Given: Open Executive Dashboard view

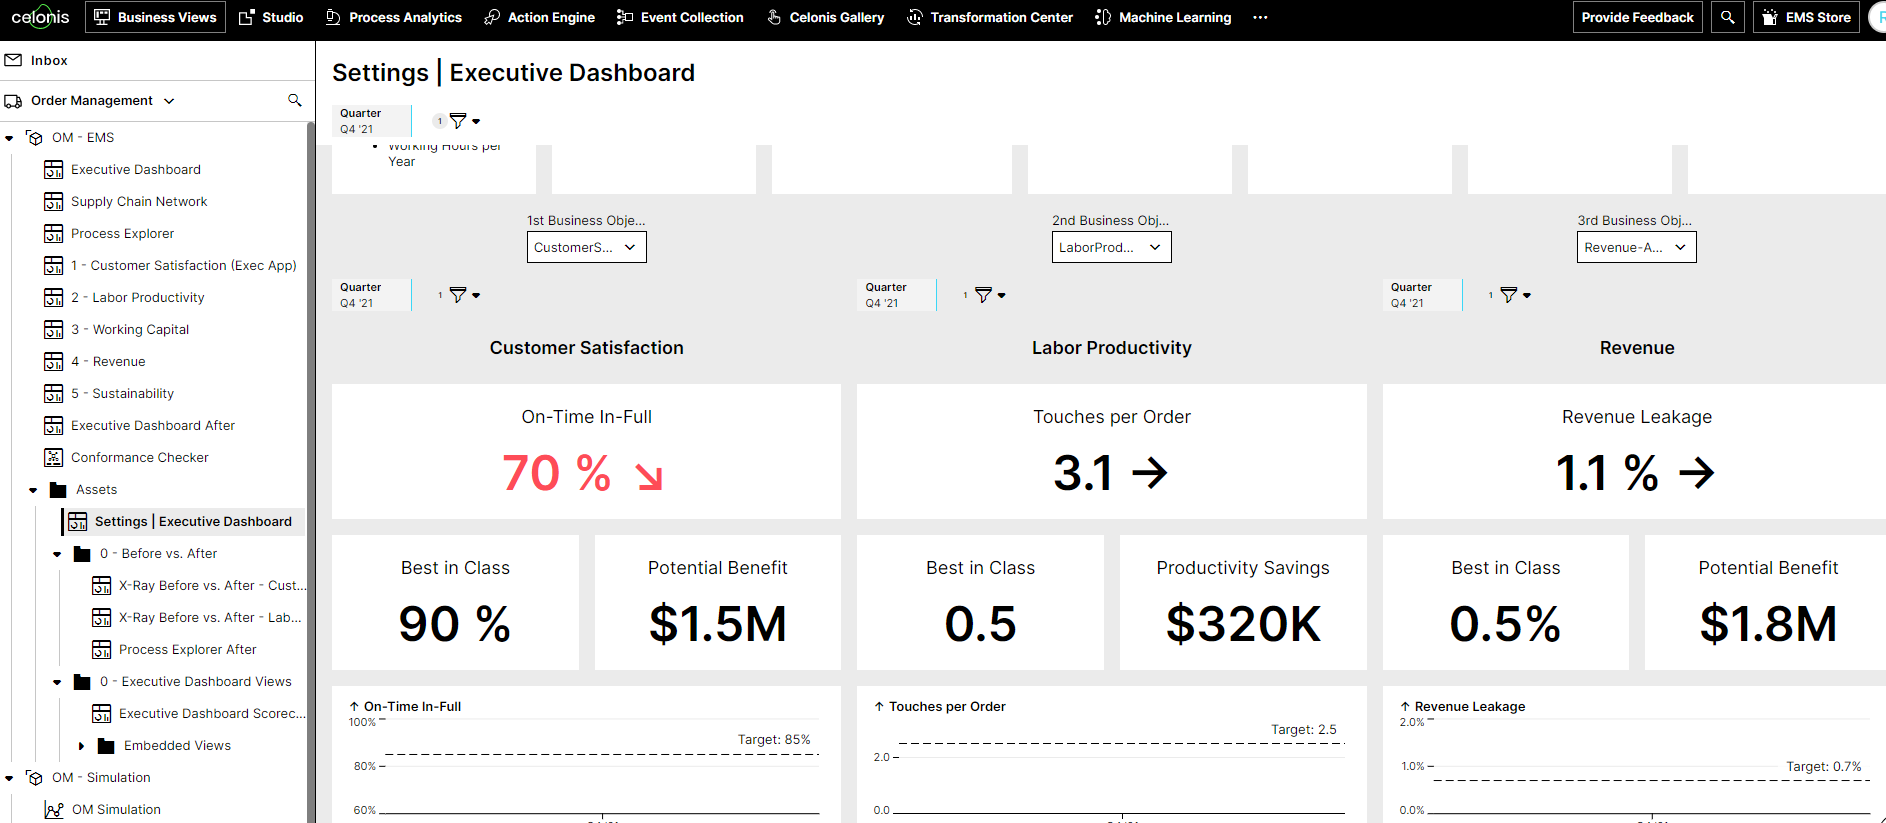Looking at the screenshot, I should coord(135,169).
